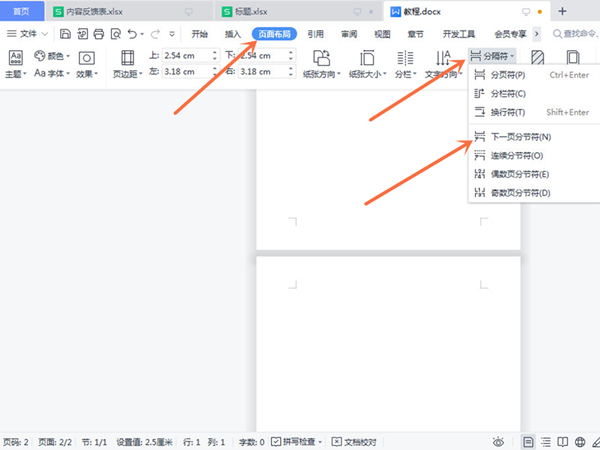
Task: Toggle page view mode icon in status bar
Action: coord(527,441)
